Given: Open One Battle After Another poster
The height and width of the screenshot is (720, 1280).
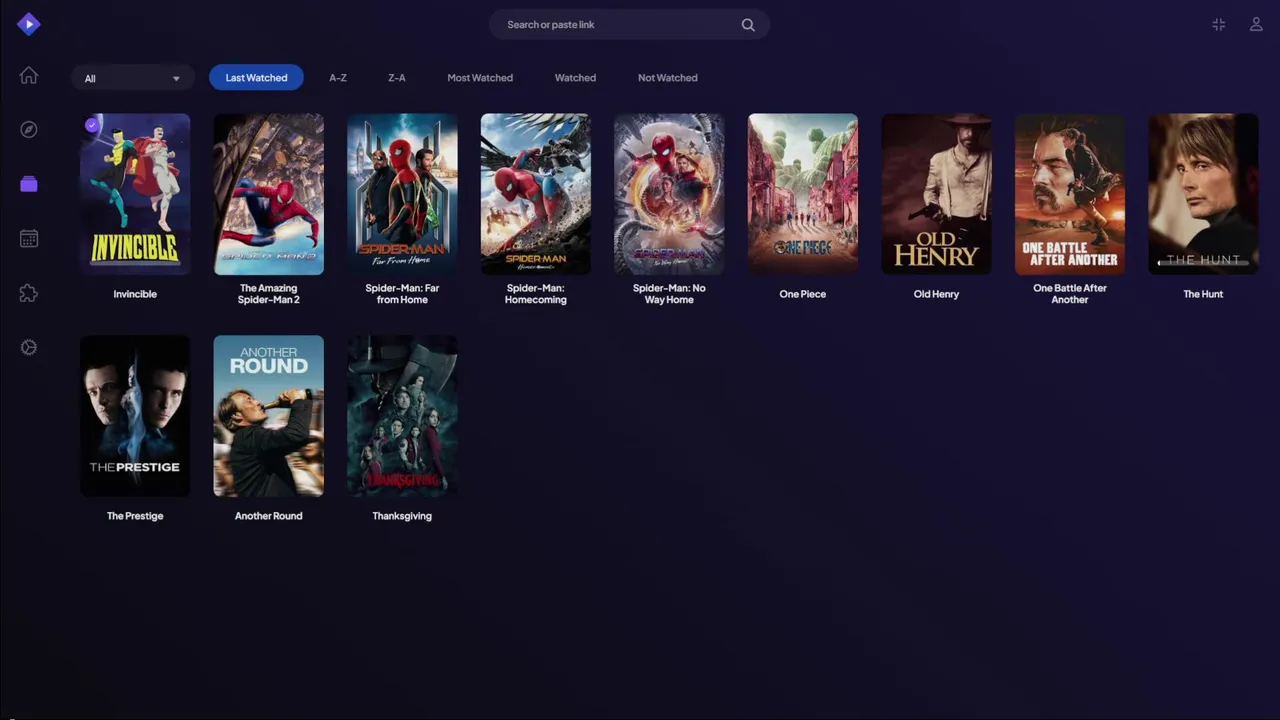Looking at the screenshot, I should [1070, 194].
